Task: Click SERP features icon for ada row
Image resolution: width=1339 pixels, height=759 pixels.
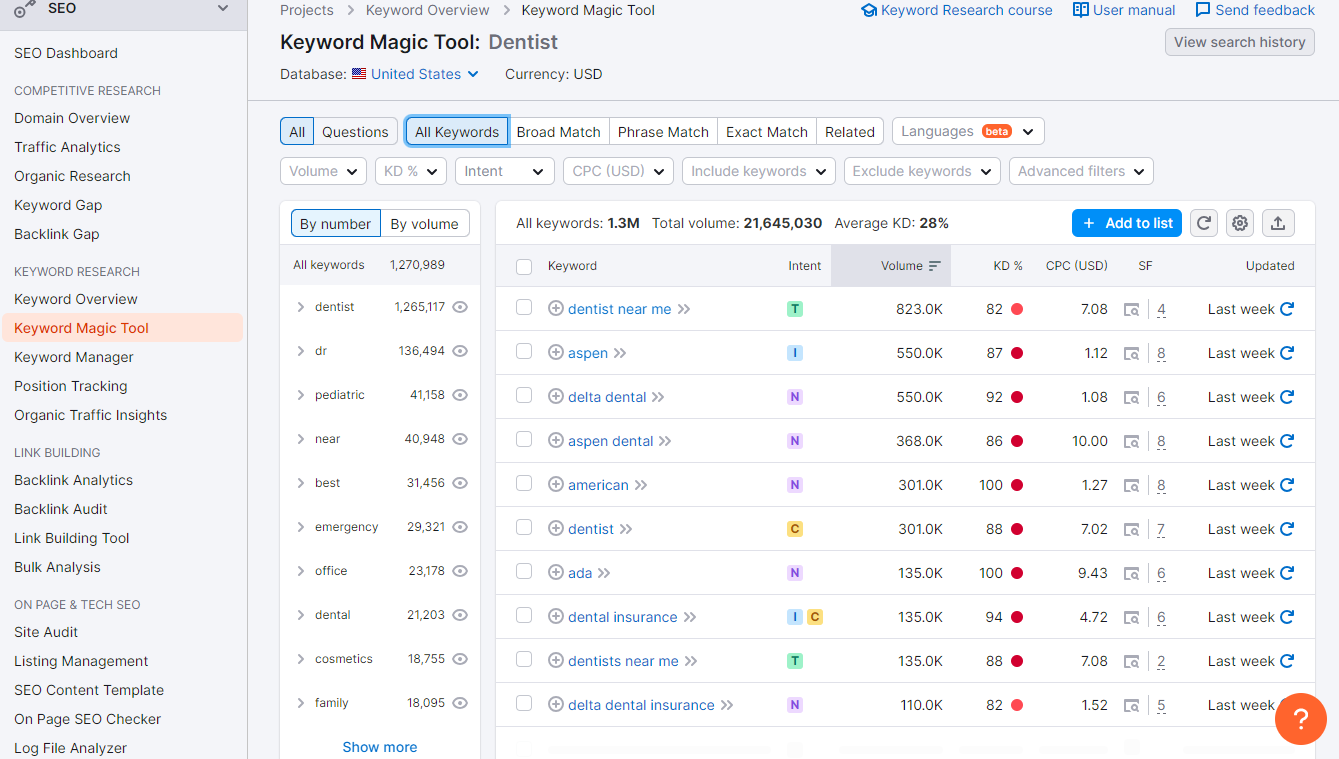Action: click(x=1131, y=573)
